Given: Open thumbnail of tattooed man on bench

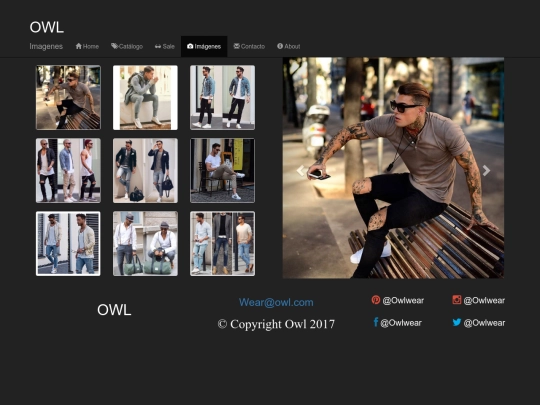Looking at the screenshot, I should pos(68,97).
